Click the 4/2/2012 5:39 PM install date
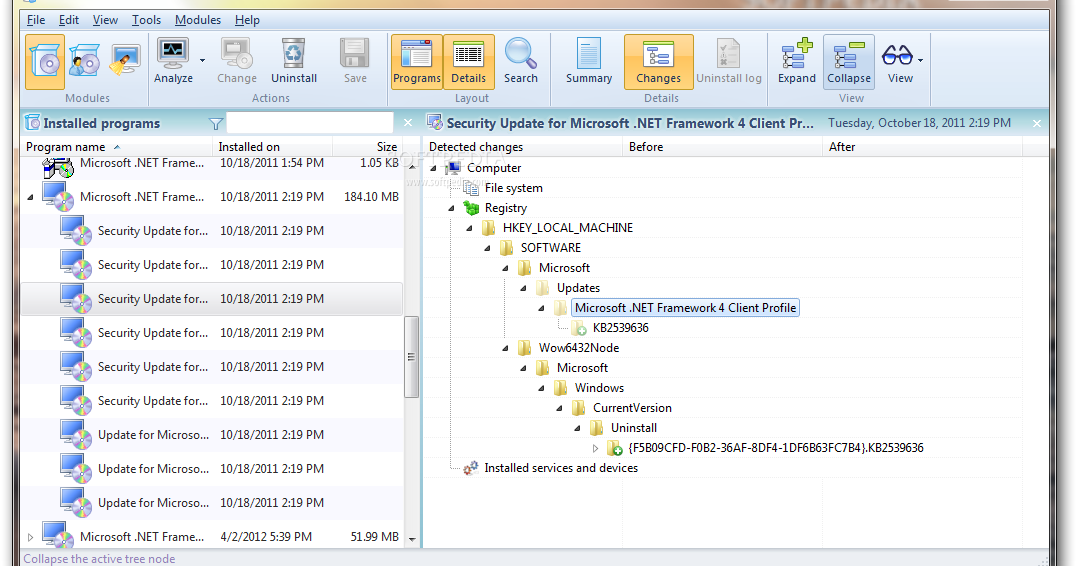Image resolution: width=1077 pixels, height=566 pixels. [266, 537]
